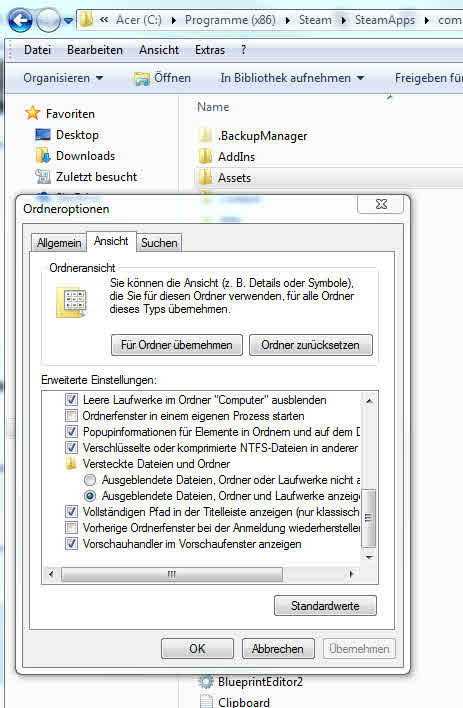Select SteamApps breadcrumb in address bar
This screenshot has width=463, height=708.
(x=384, y=20)
